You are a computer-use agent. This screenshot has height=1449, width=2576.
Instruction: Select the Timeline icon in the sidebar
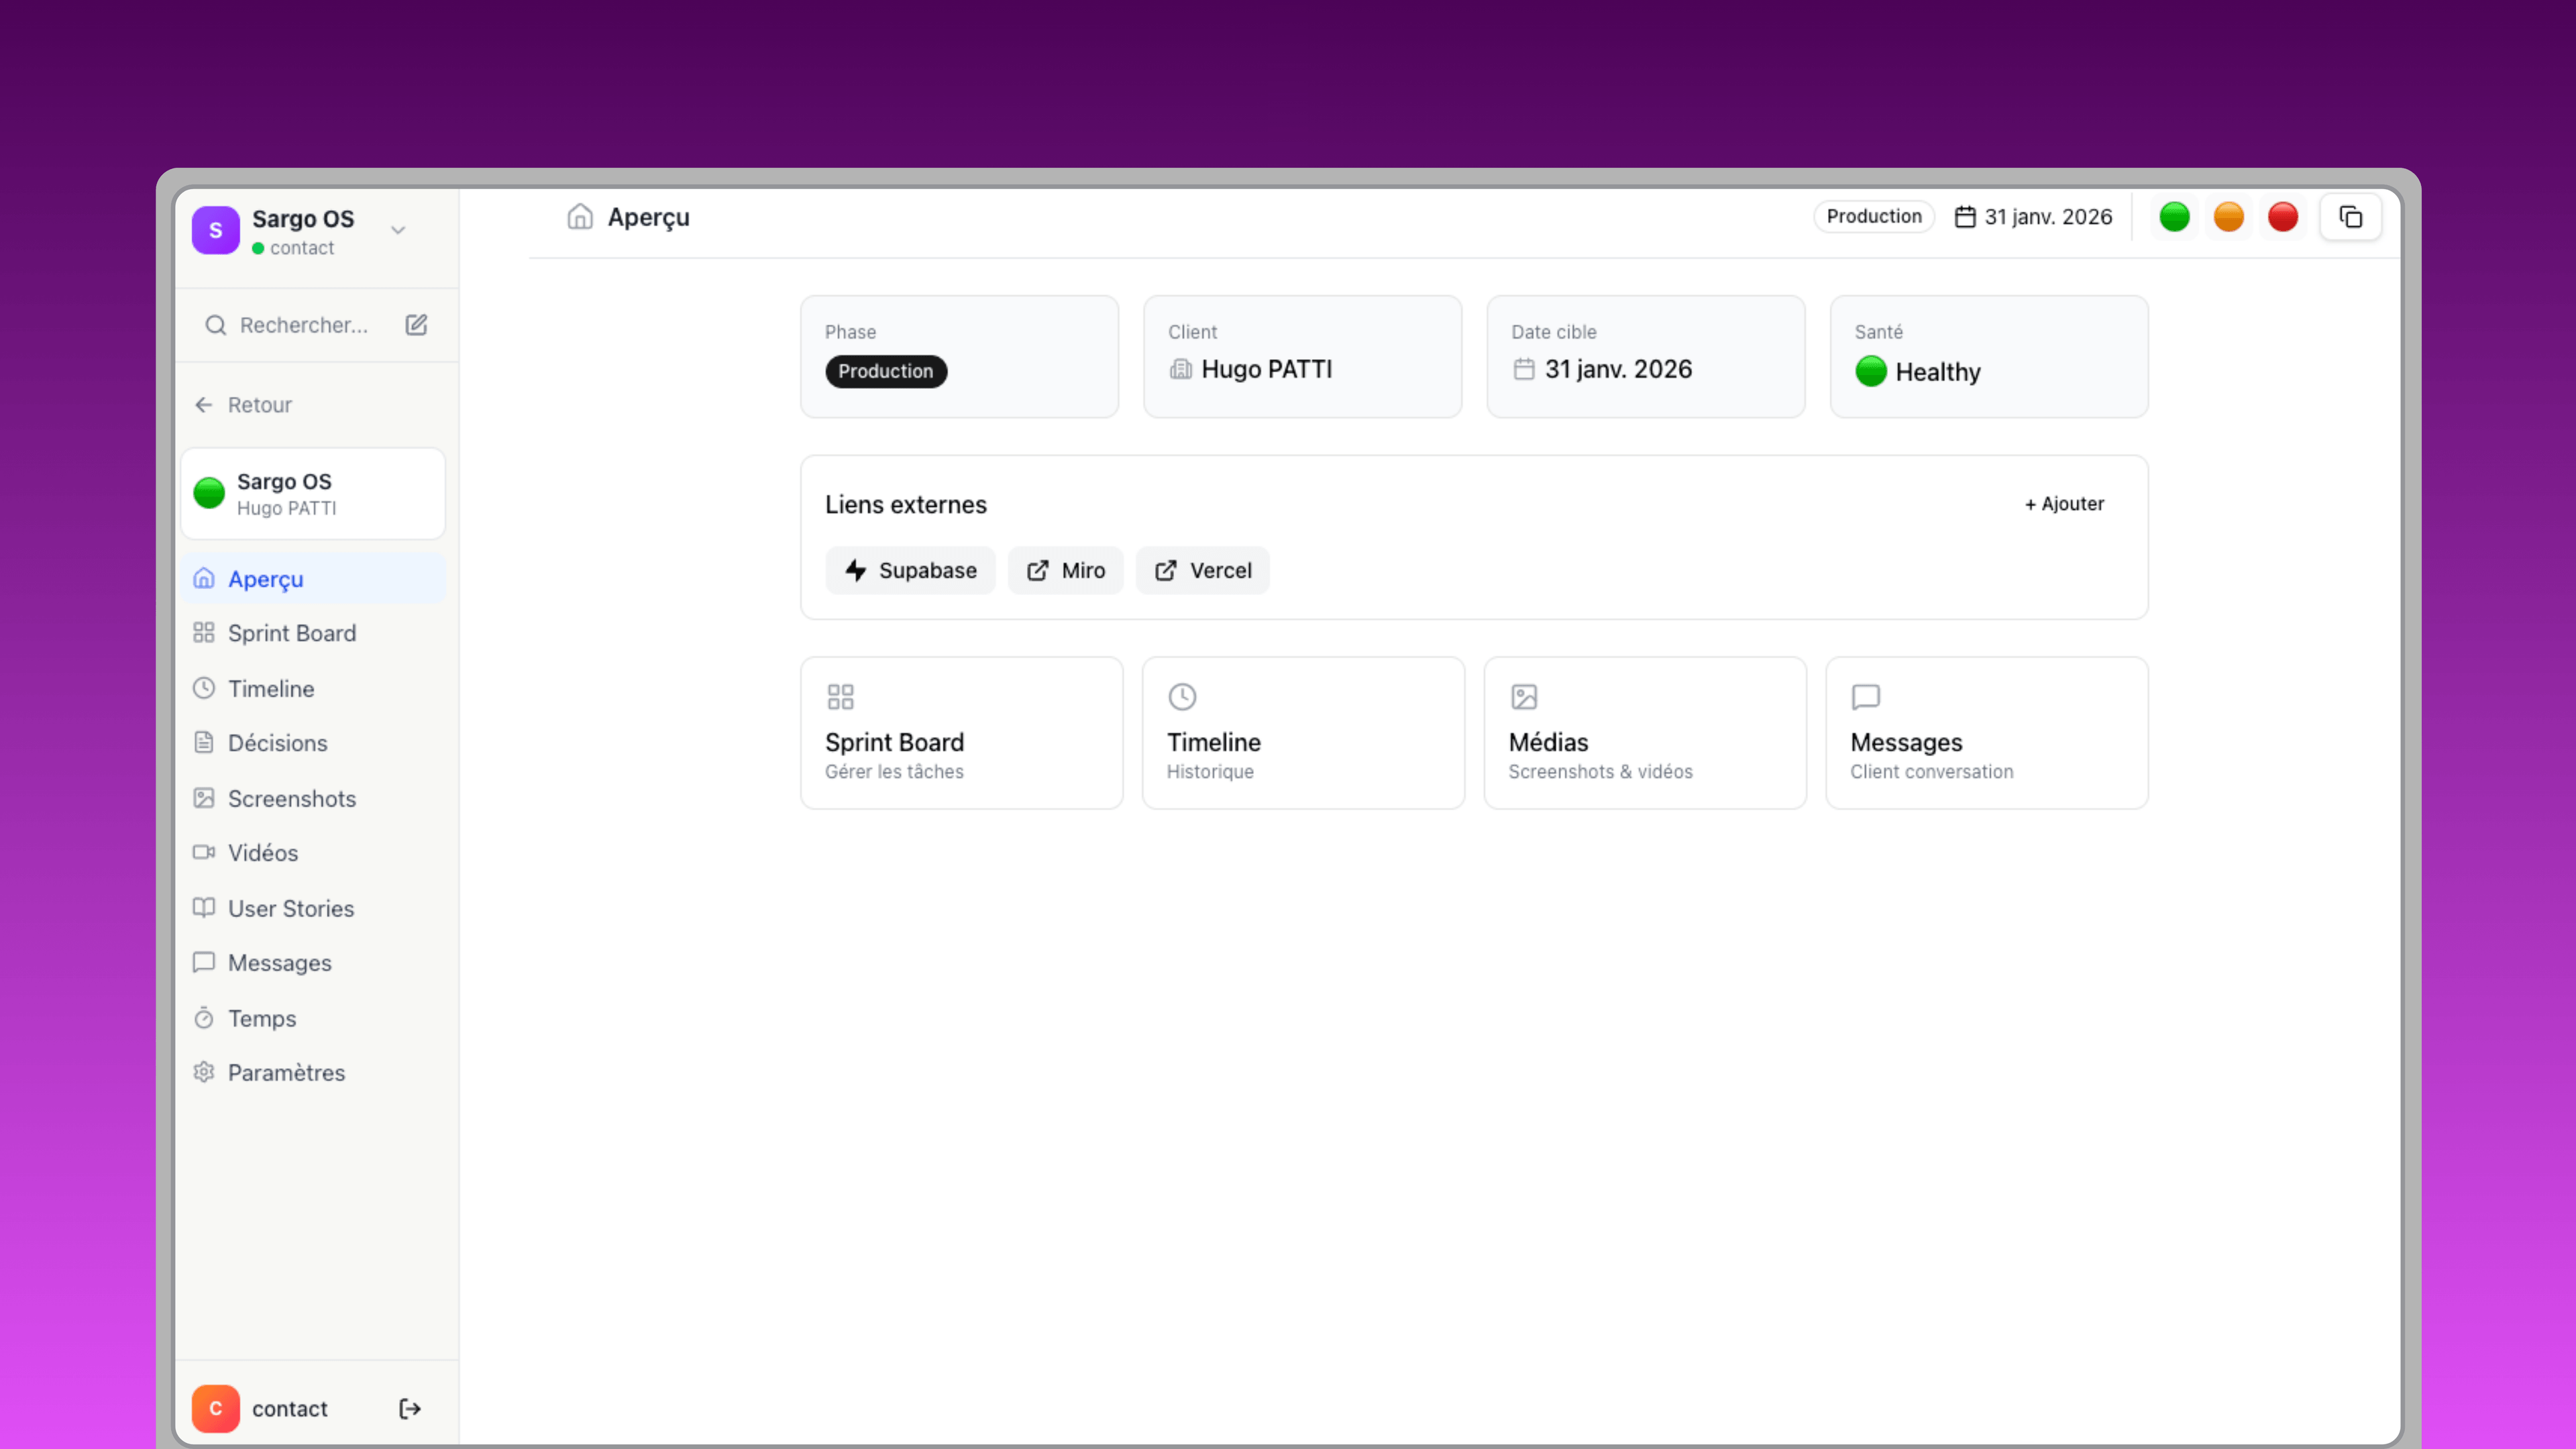coord(204,688)
